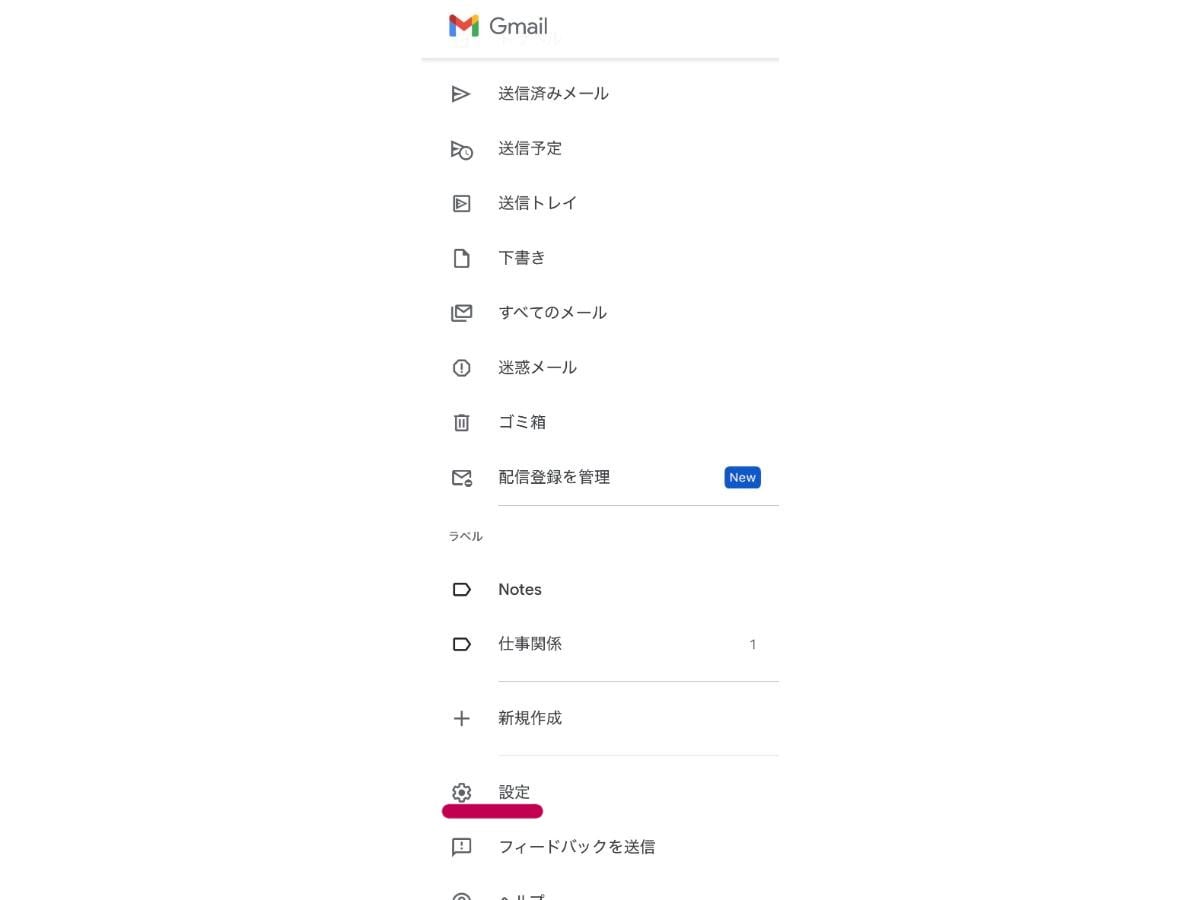
Task: Open the 設定 gear icon
Action: coord(461,792)
